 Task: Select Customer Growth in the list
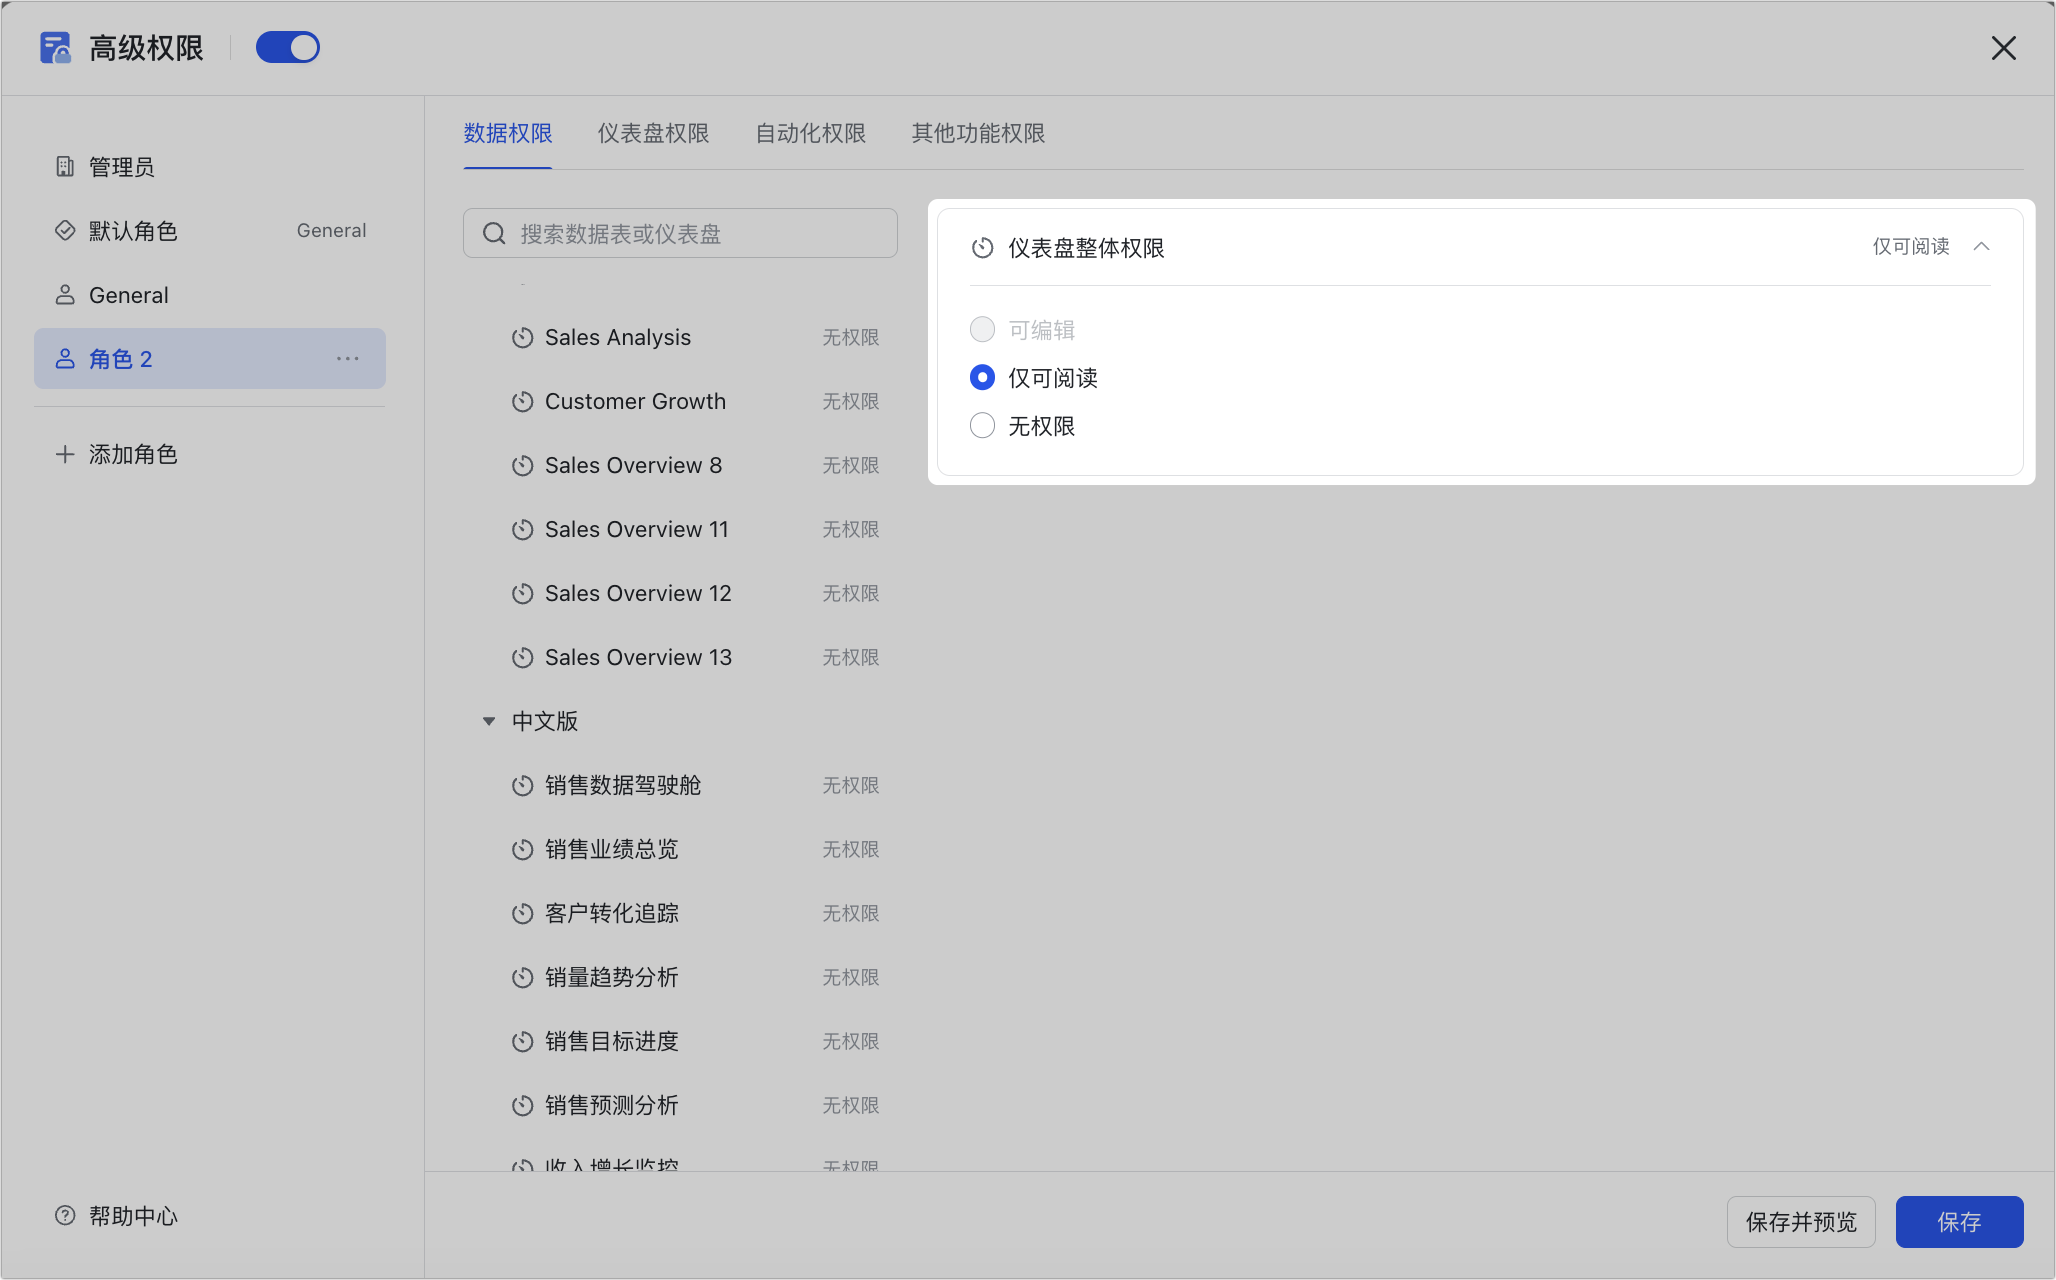(x=680, y=402)
